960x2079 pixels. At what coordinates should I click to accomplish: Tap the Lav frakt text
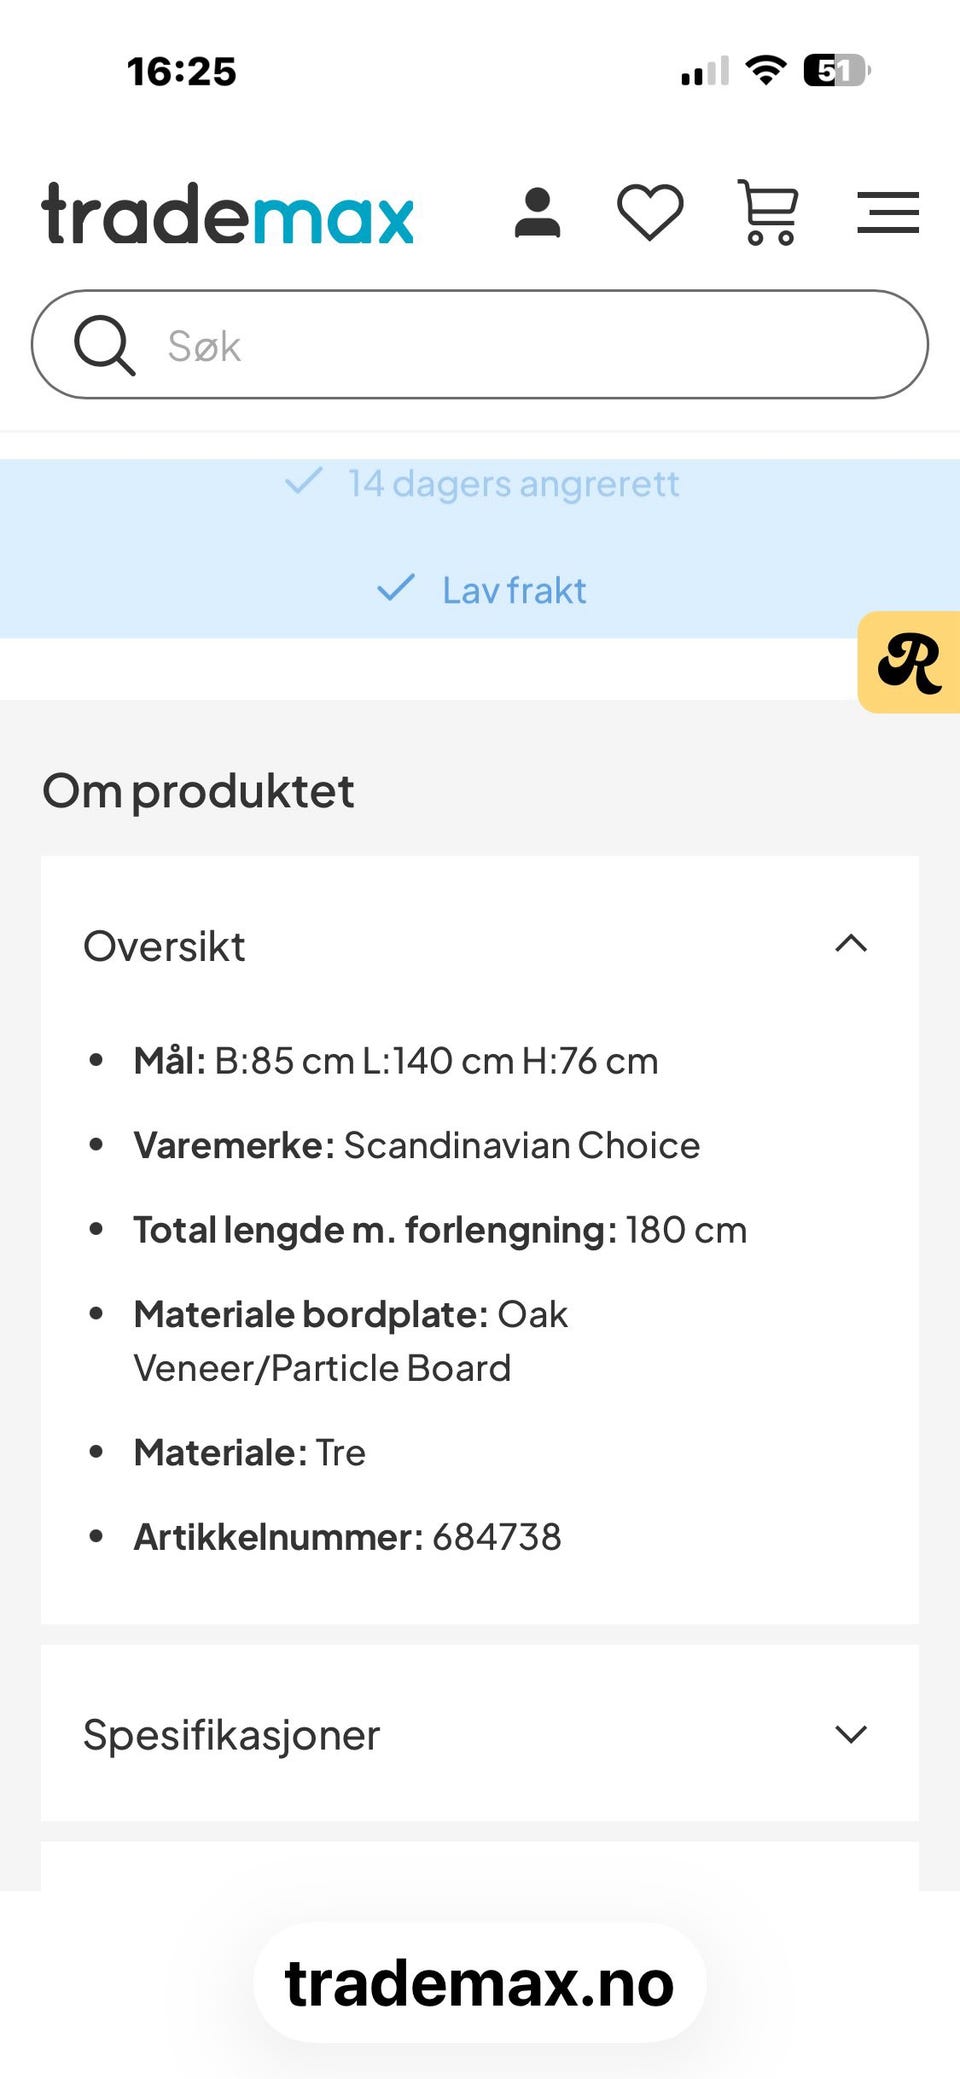pyautogui.click(x=514, y=590)
